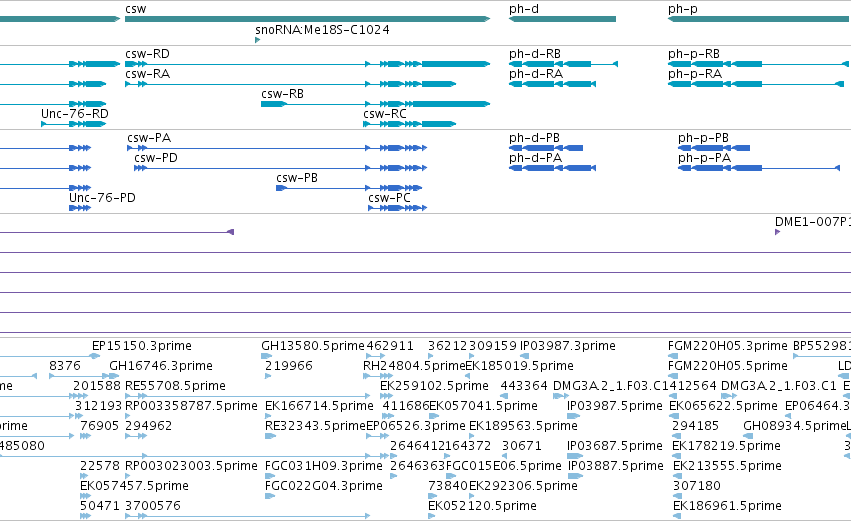Open the ph-p gene label

[x=683, y=9]
